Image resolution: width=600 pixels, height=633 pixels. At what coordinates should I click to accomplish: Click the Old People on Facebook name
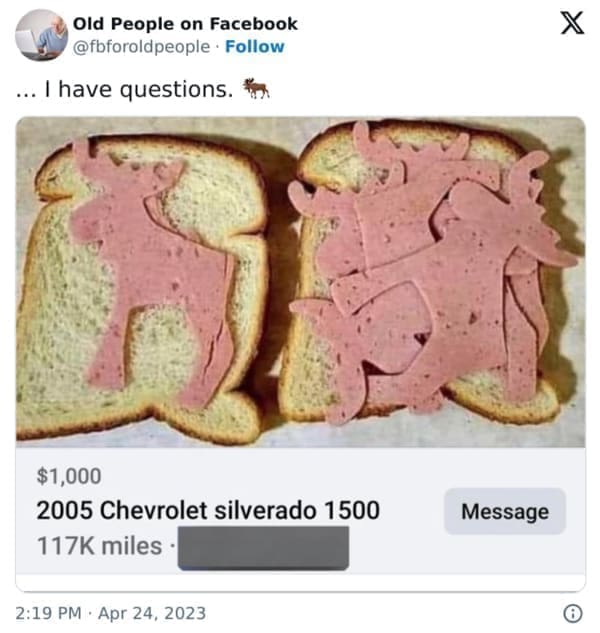click(185, 24)
